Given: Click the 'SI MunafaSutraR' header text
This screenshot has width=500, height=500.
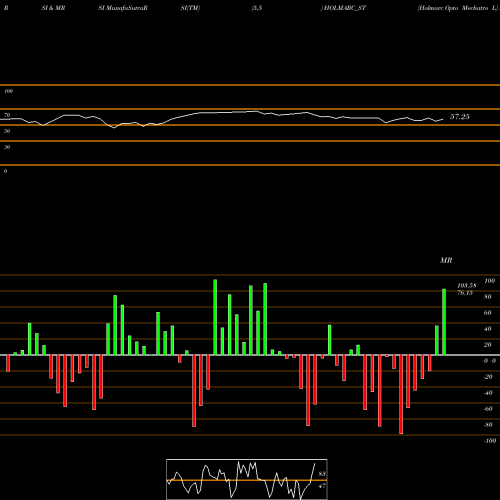Looking at the screenshot, I should pos(123,8).
